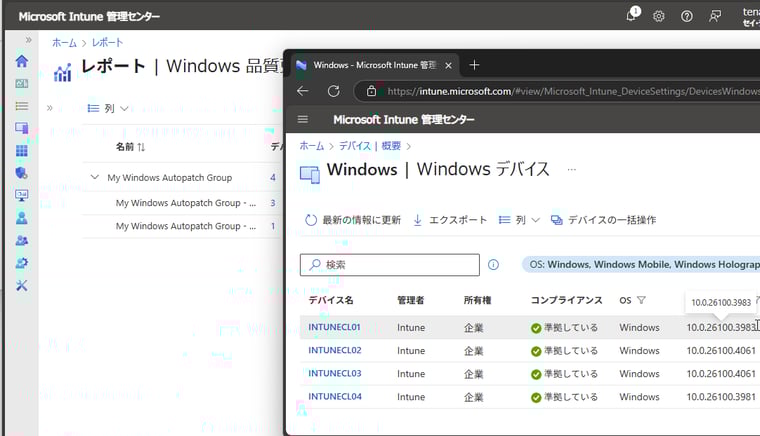Click site lock icon in address bar
760x436 pixels.
(x=371, y=91)
